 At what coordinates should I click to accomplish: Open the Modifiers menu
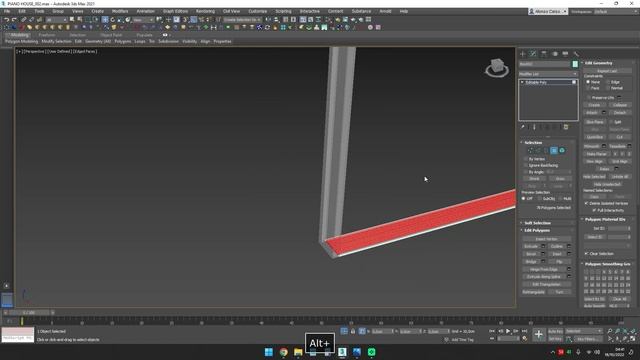point(120,11)
